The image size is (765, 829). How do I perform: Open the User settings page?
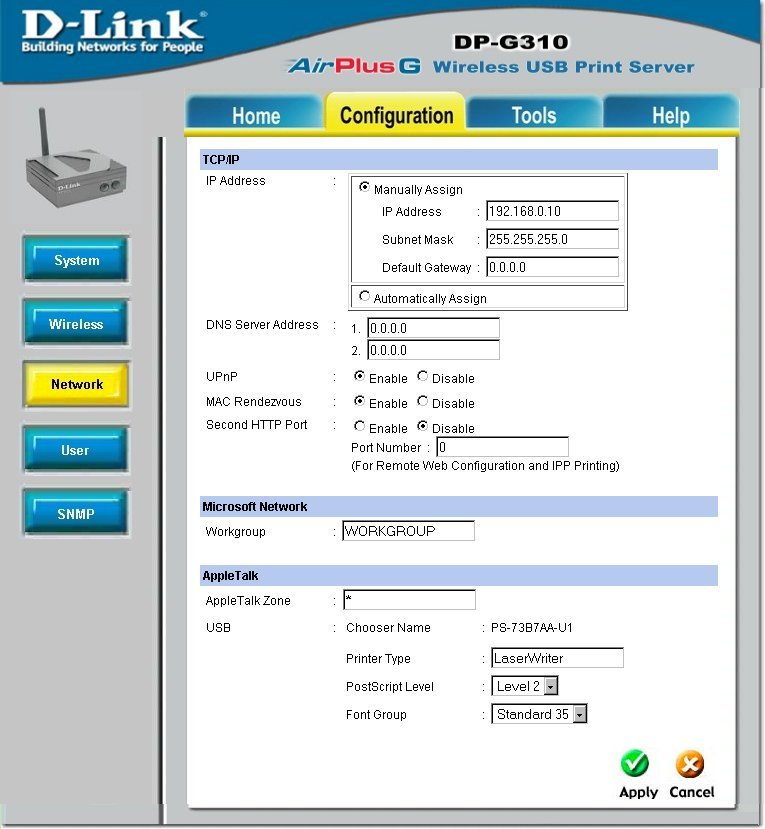(76, 450)
